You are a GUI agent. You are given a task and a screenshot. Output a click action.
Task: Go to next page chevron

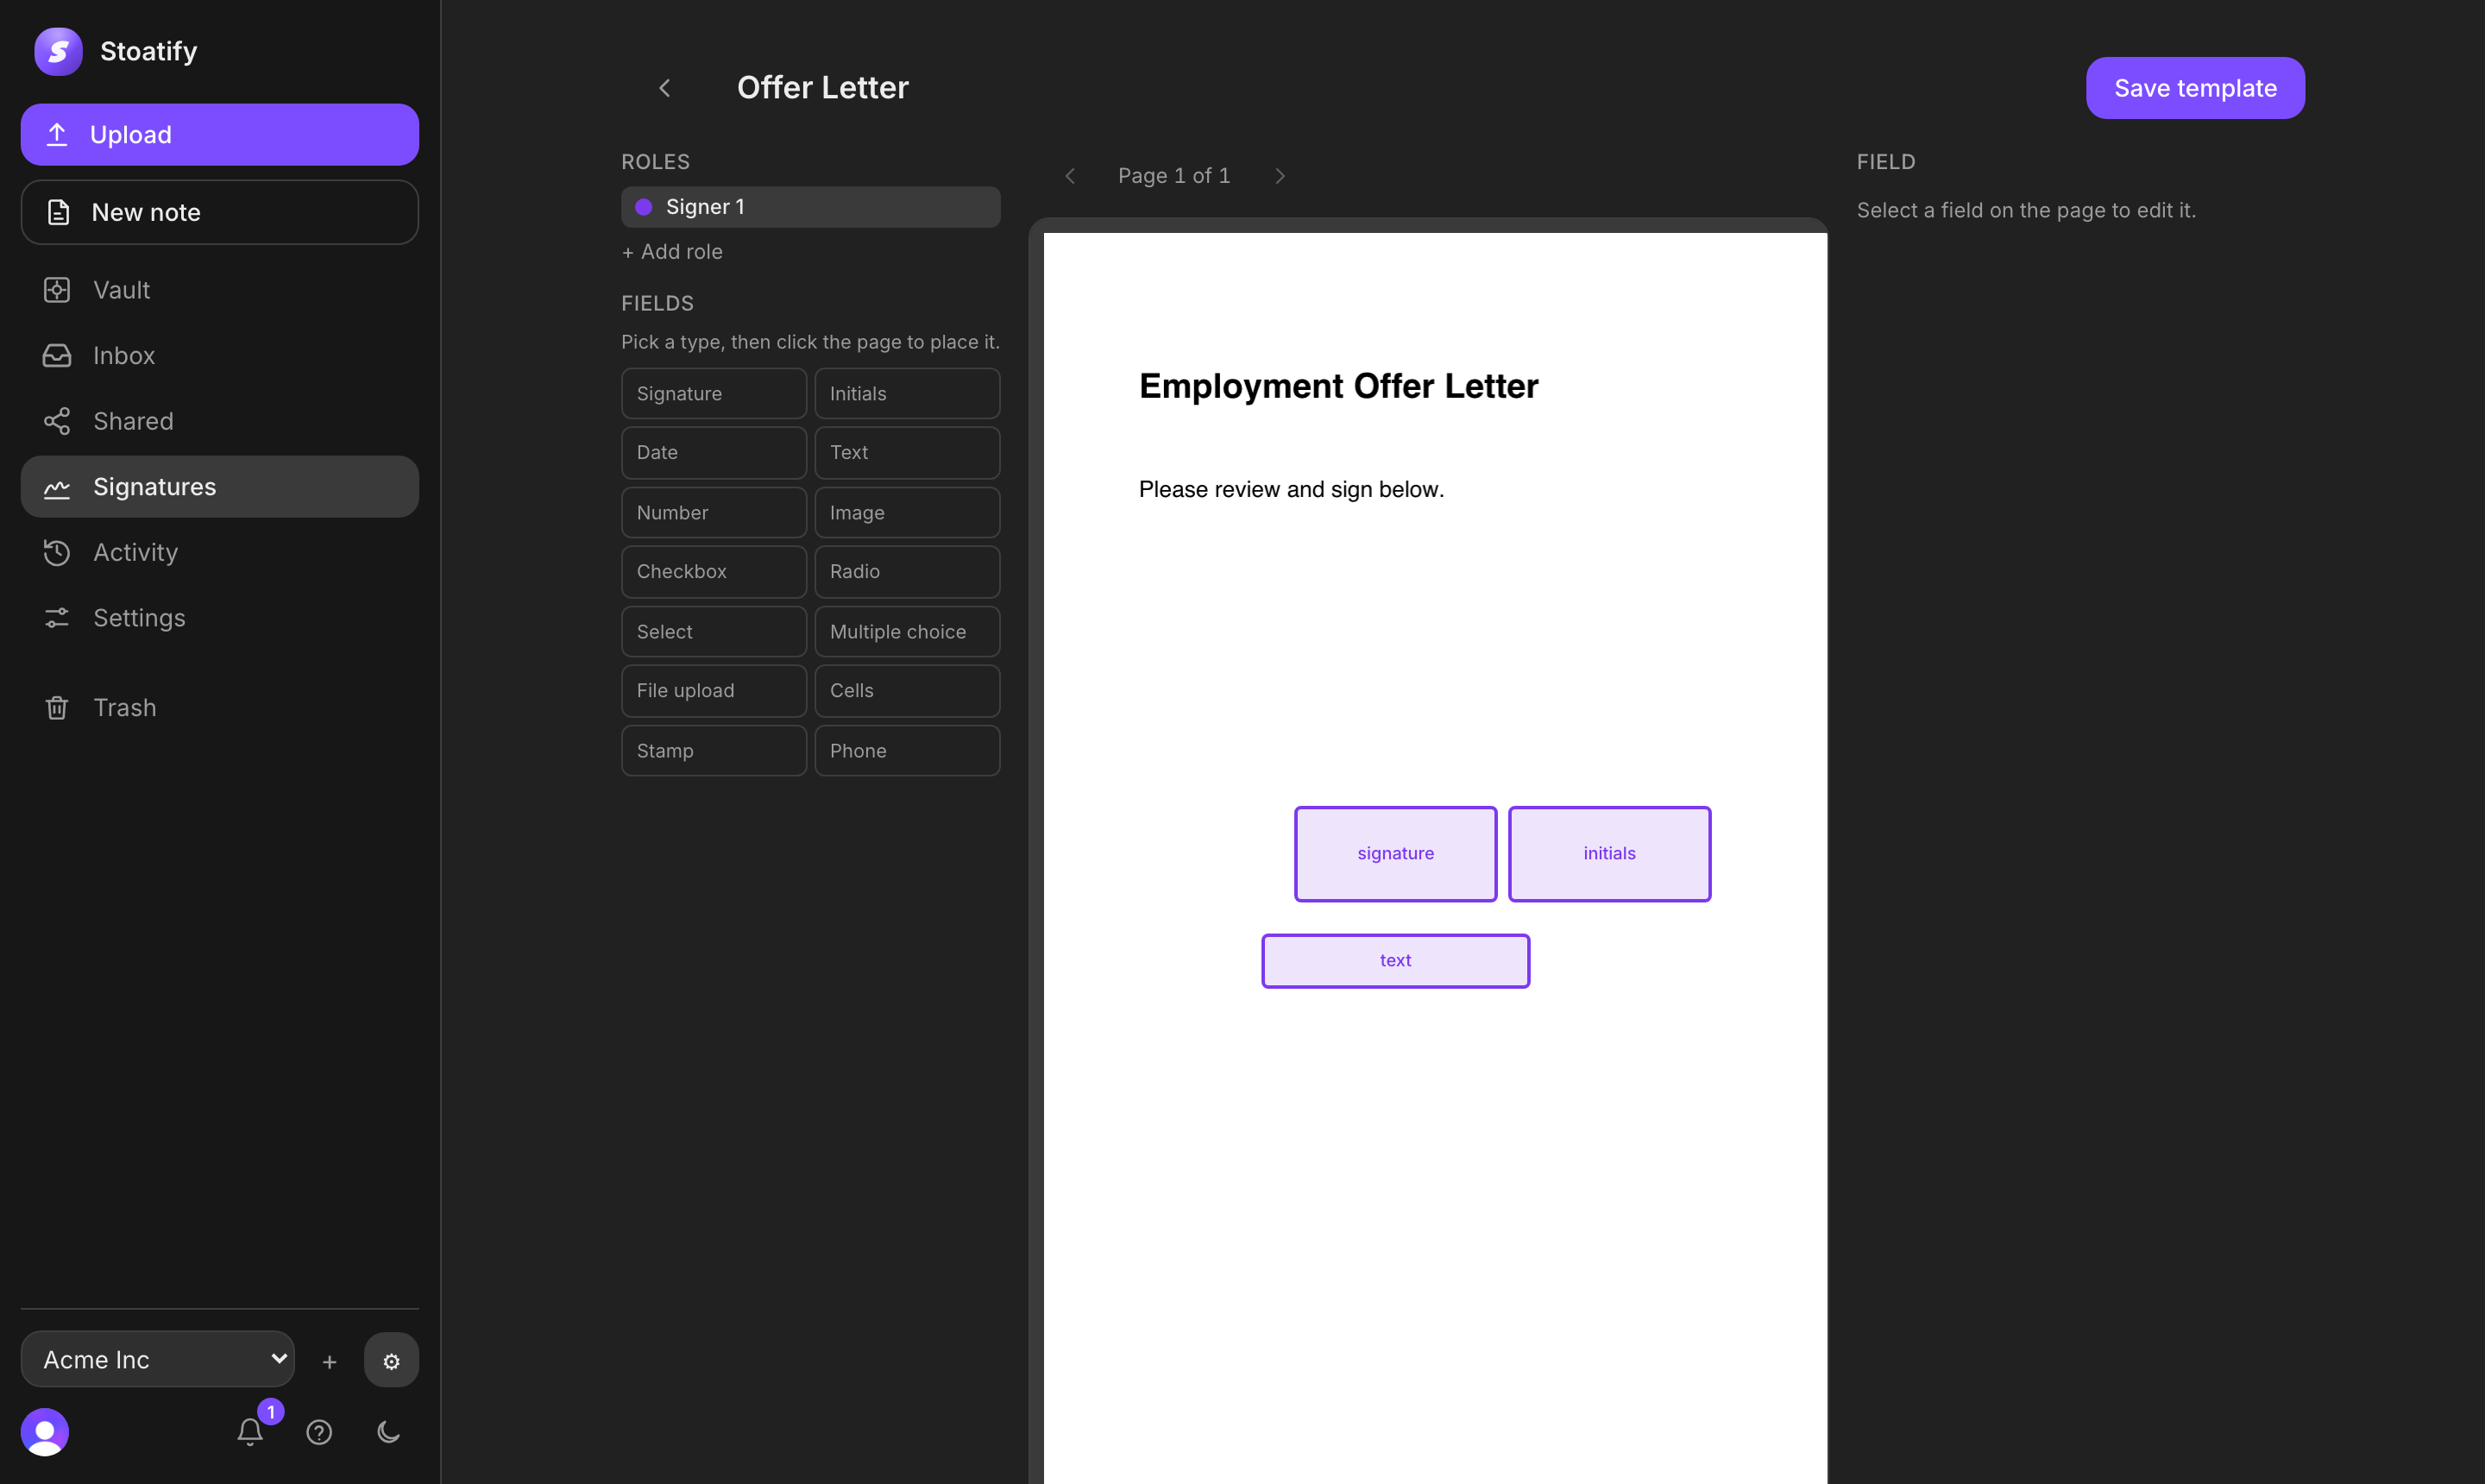[x=1280, y=176]
